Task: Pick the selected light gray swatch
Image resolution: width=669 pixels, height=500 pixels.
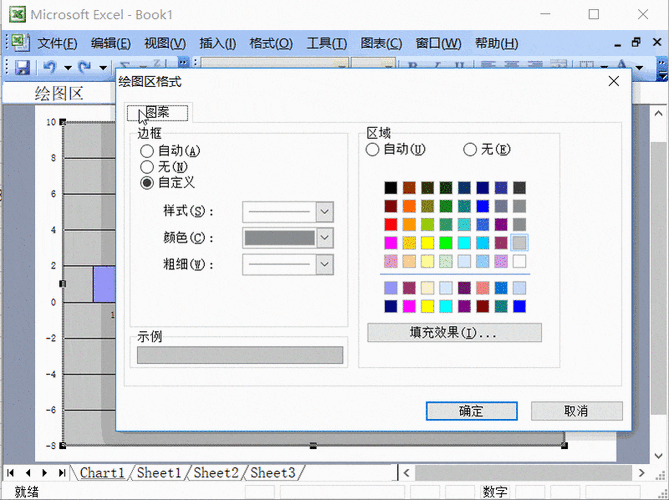Action: tap(519, 243)
